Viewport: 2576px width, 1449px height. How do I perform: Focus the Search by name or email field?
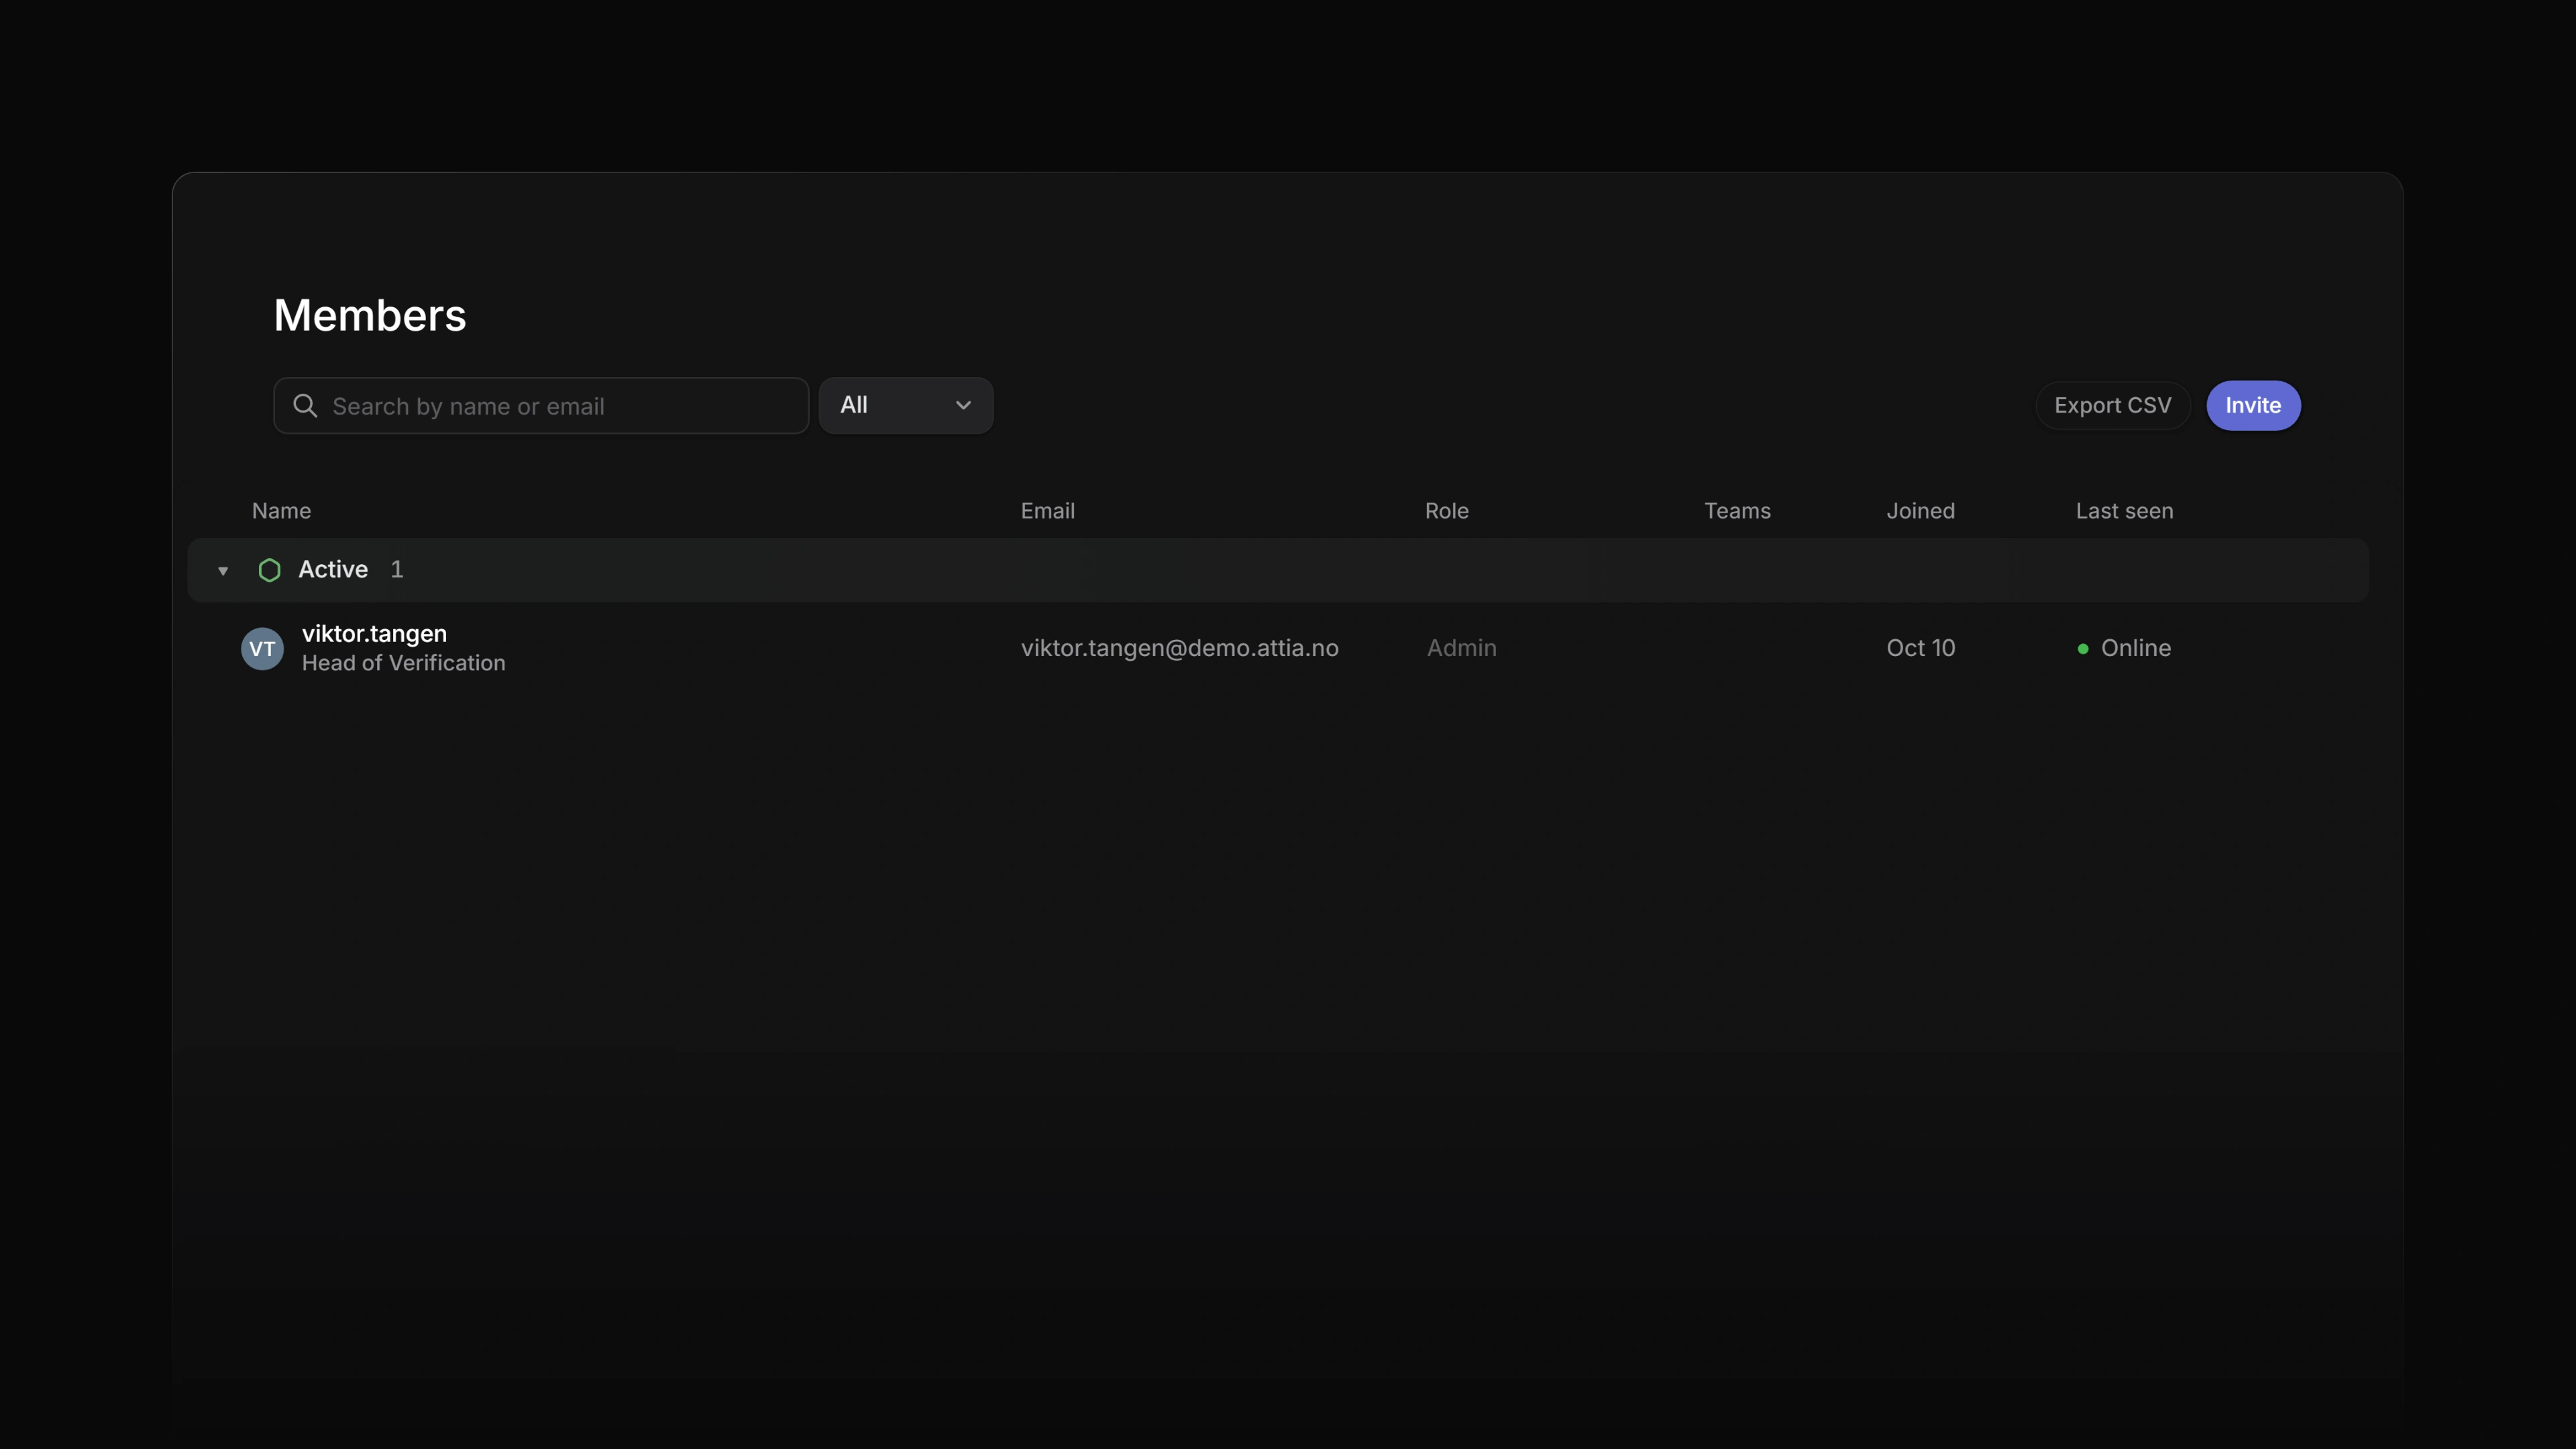[x=541, y=406]
